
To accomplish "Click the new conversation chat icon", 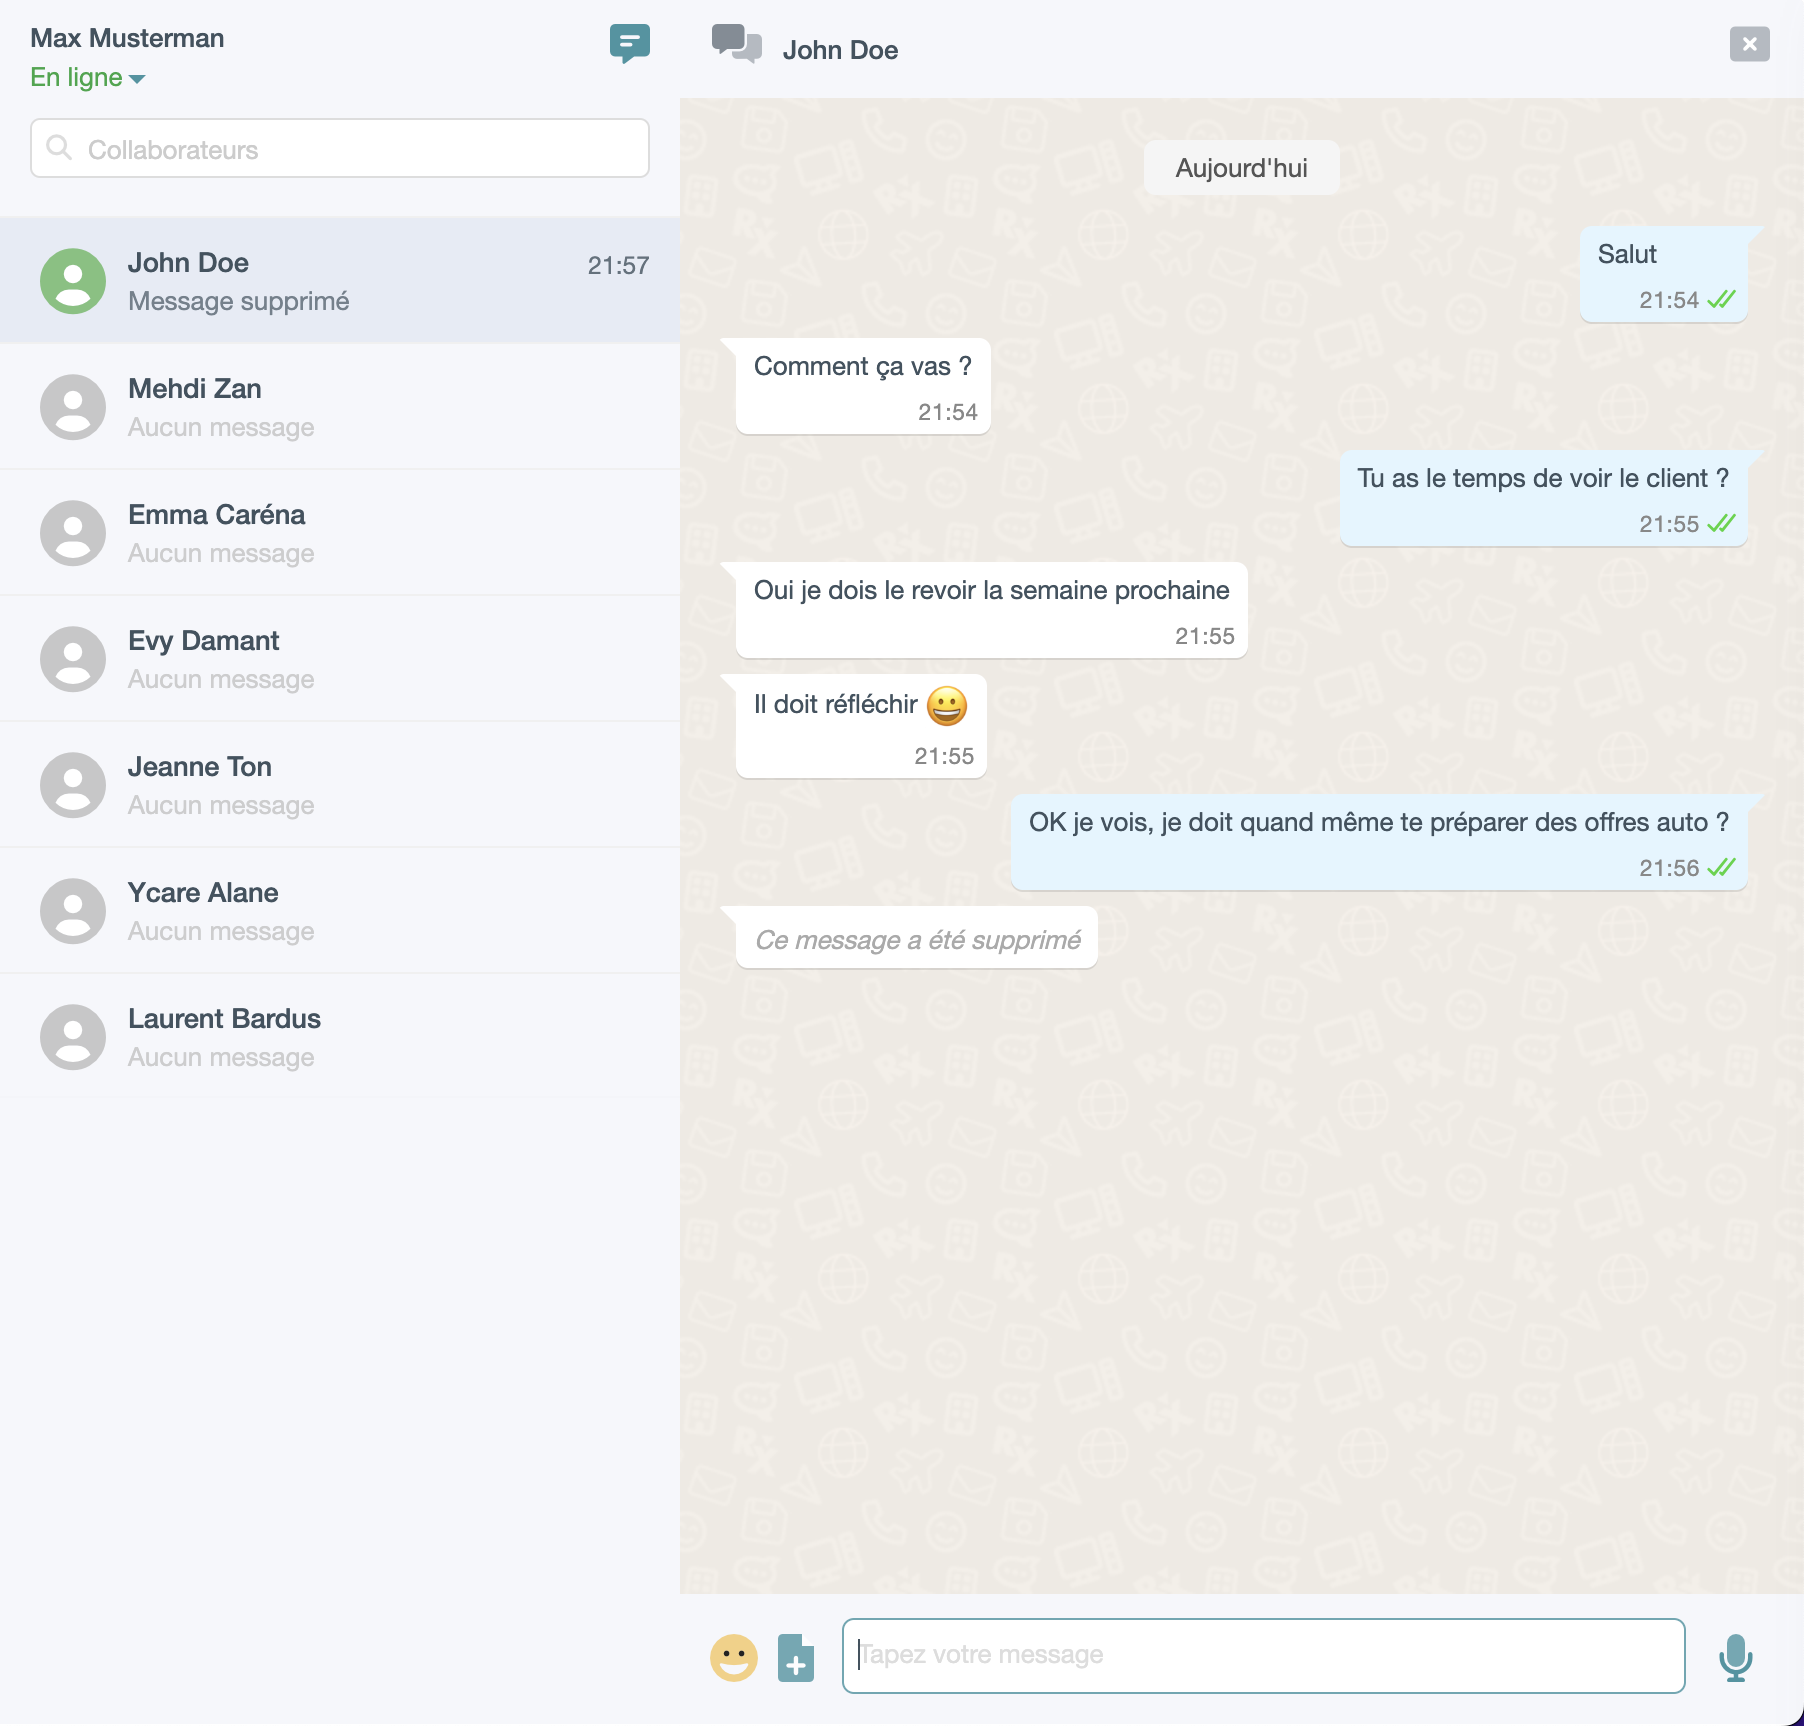I will pyautogui.click(x=629, y=43).
